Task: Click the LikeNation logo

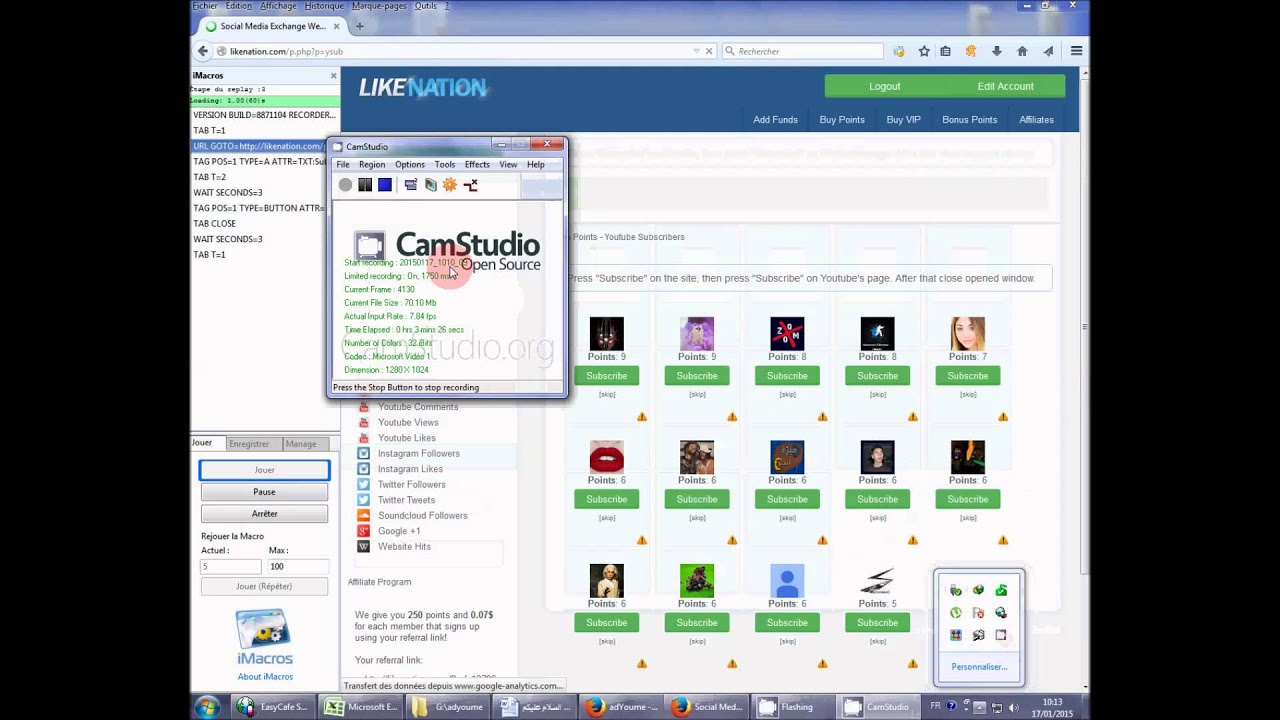Action: click(x=422, y=88)
